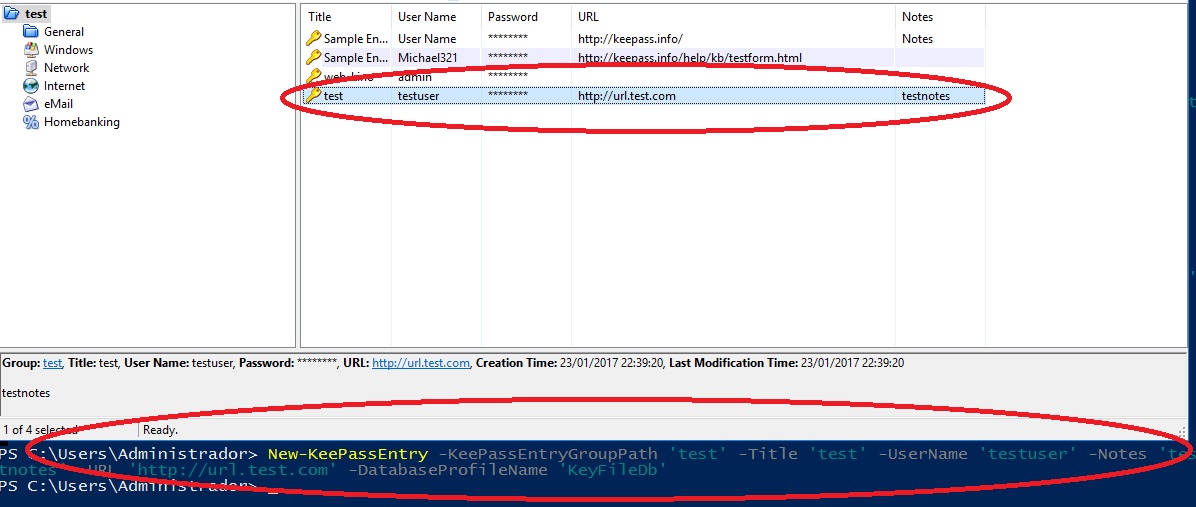Select the Homebanking percent icon
The width and height of the screenshot is (1196, 507).
pyautogui.click(x=30, y=122)
